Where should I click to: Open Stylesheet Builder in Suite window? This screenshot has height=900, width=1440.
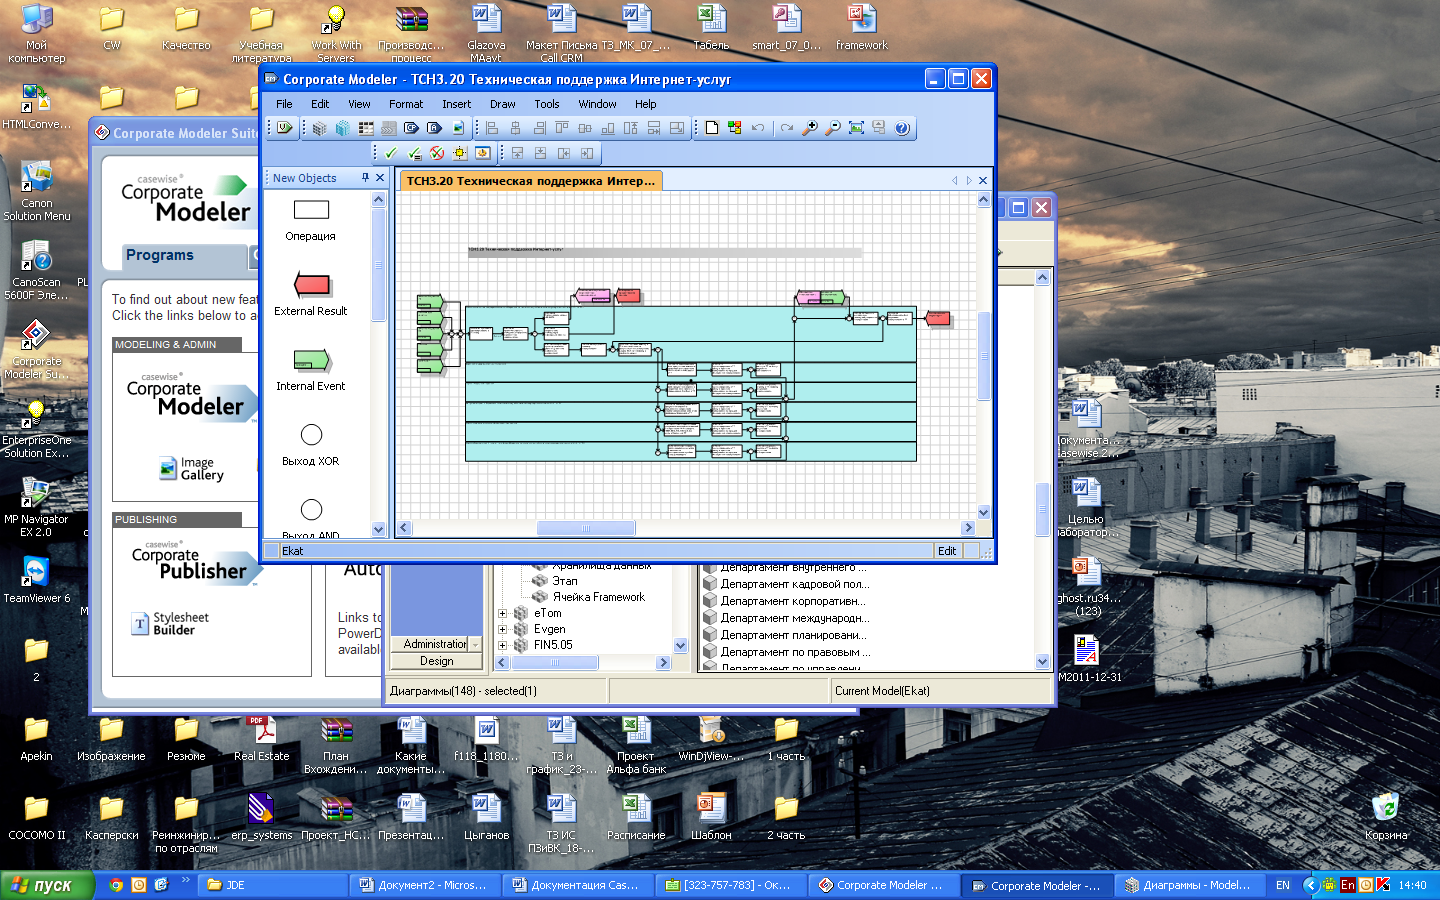tap(171, 624)
